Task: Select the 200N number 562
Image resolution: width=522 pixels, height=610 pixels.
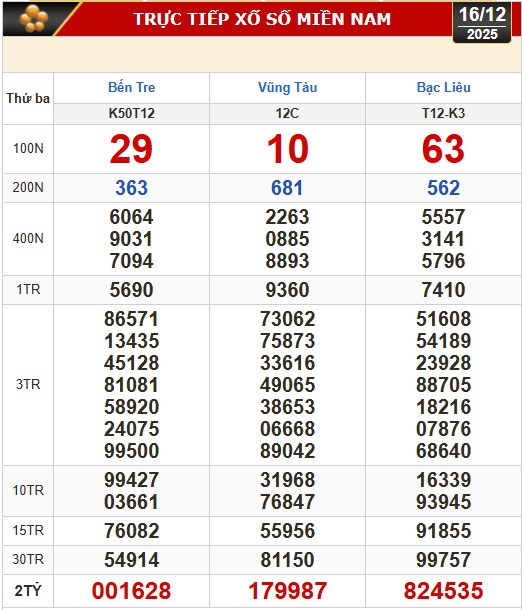Action: [443, 188]
